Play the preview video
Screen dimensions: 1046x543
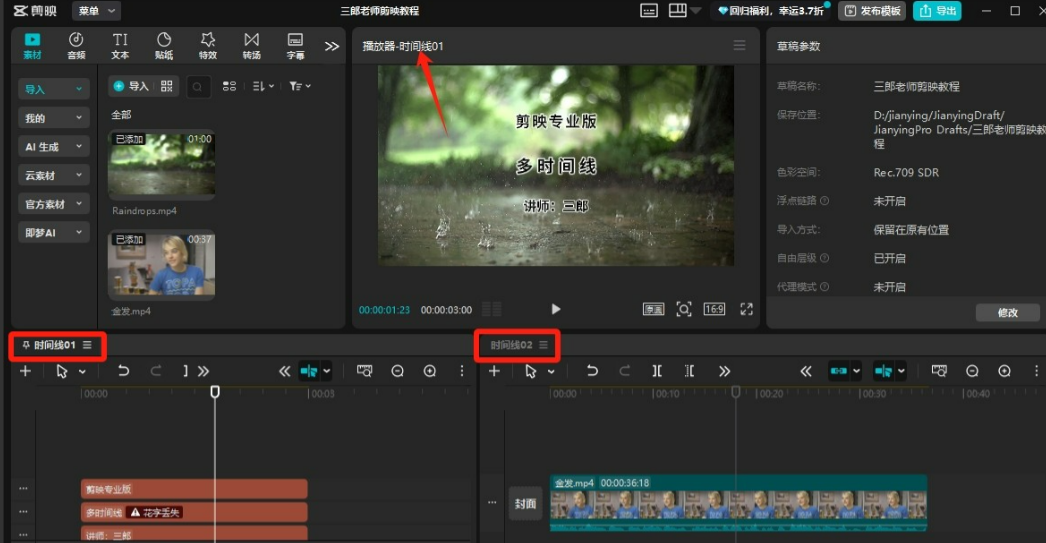pyautogui.click(x=556, y=309)
